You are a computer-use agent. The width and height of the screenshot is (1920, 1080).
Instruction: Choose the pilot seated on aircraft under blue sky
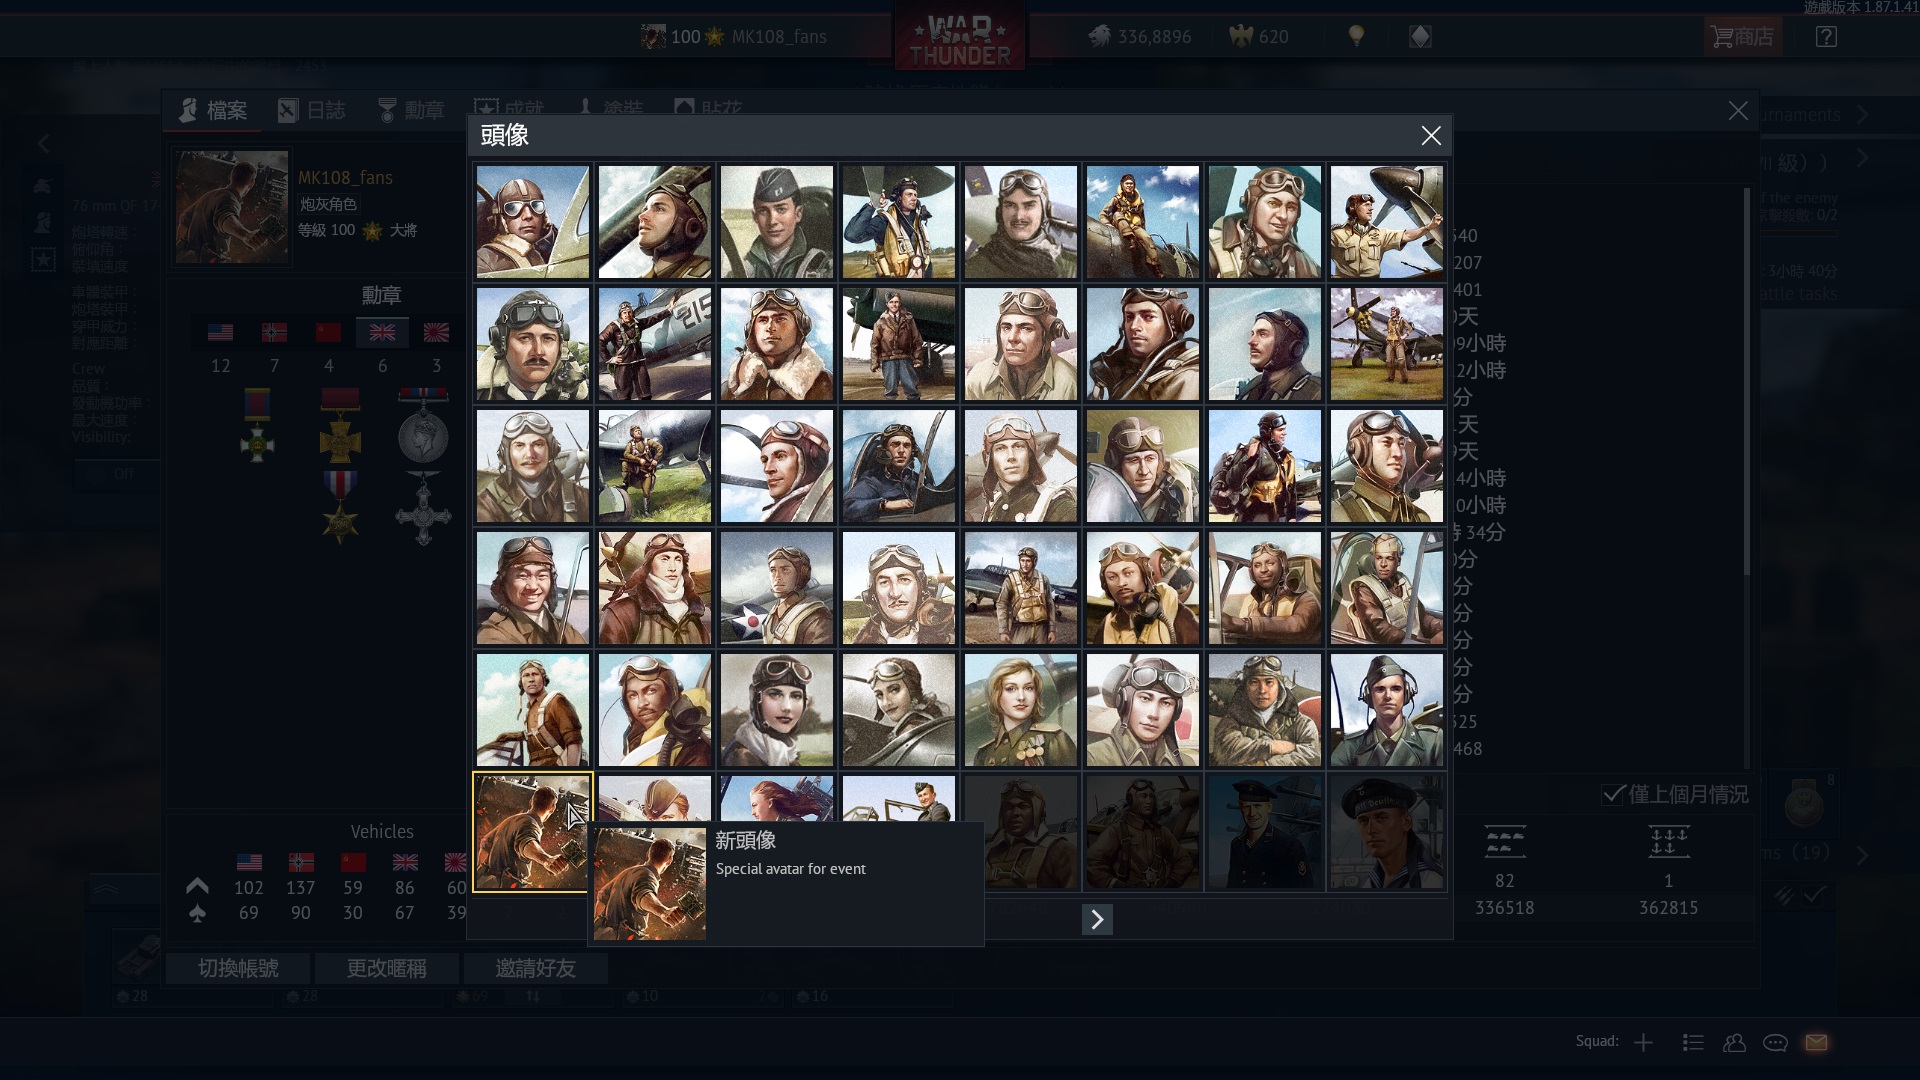tap(1143, 222)
